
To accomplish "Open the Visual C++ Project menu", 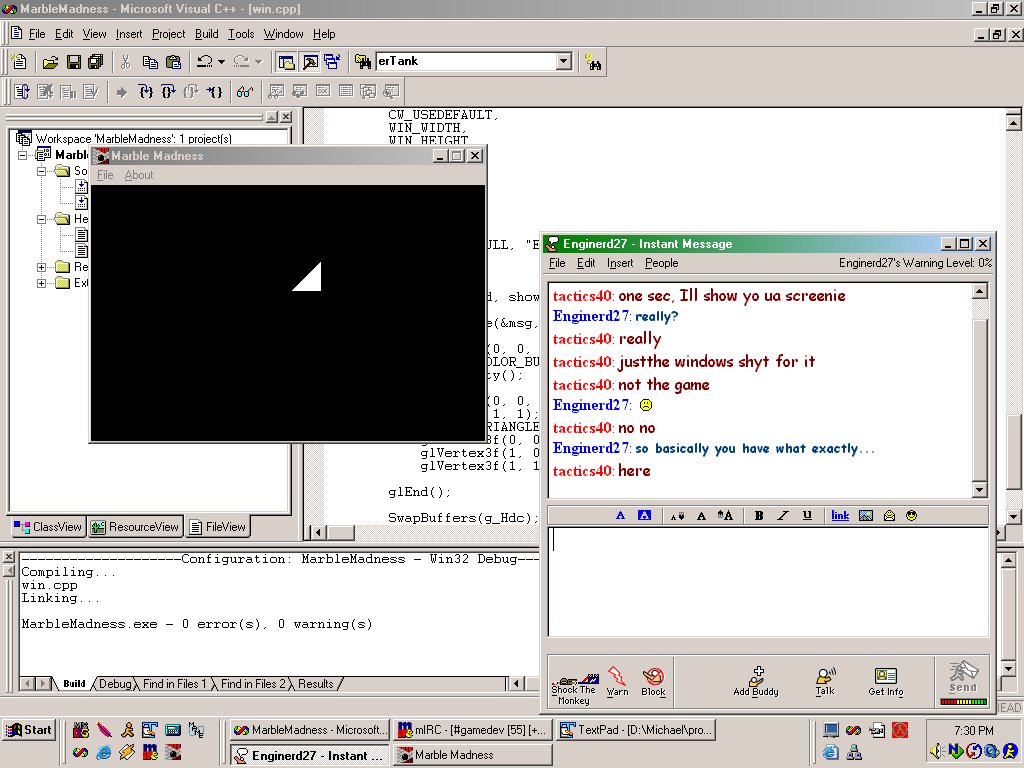I will pyautogui.click(x=168, y=34).
